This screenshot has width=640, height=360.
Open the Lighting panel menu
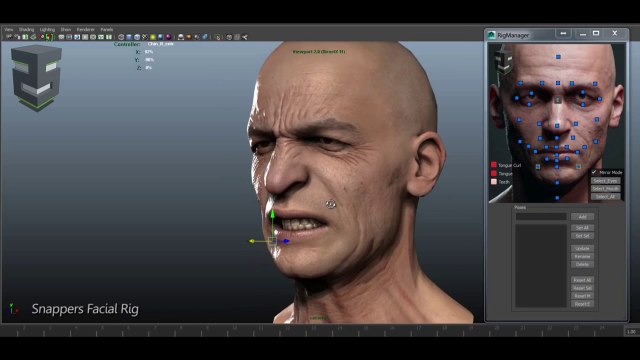[x=47, y=29]
